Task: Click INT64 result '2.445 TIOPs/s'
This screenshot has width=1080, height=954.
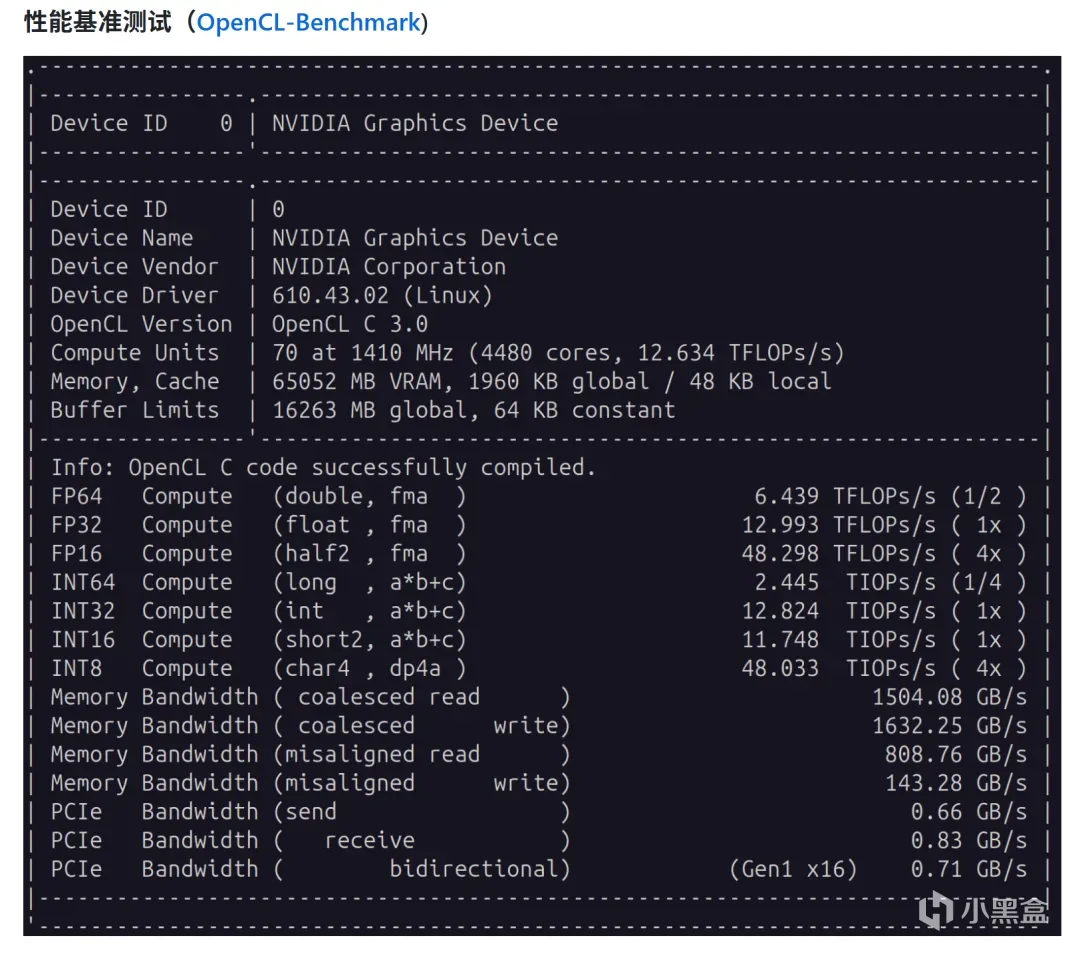Action: (844, 582)
